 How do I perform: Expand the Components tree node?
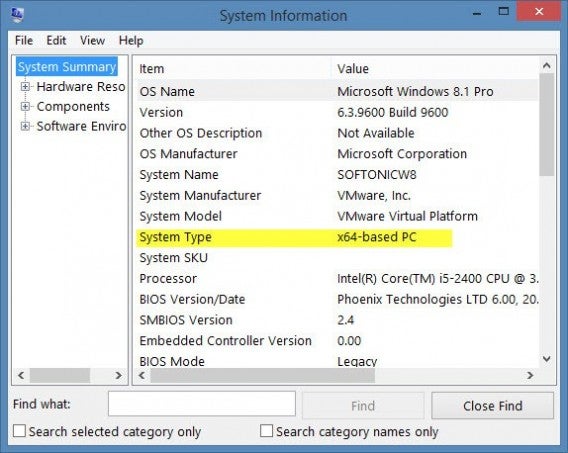(25, 106)
